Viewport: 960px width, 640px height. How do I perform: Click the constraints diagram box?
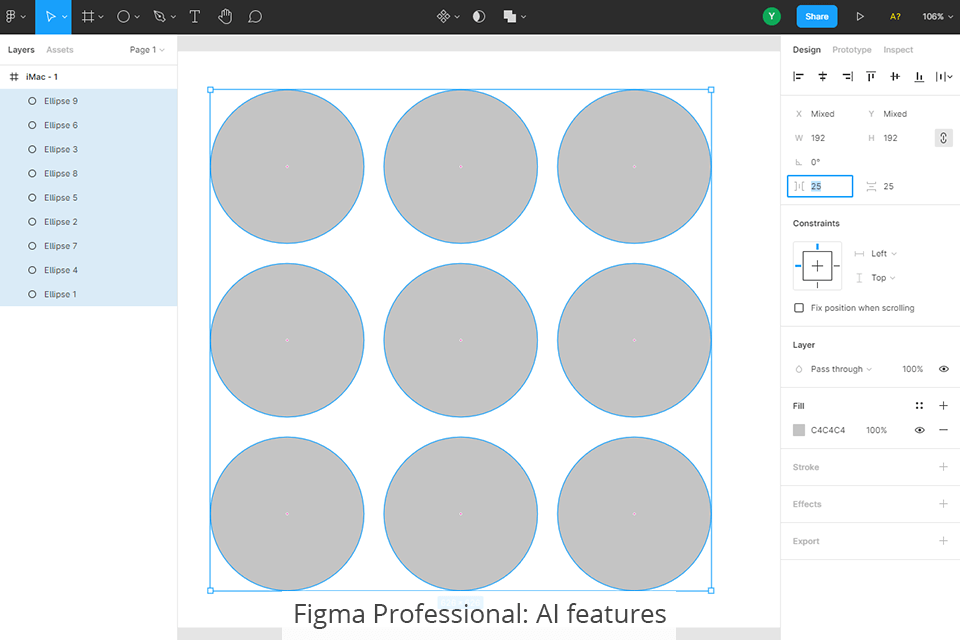(x=817, y=265)
